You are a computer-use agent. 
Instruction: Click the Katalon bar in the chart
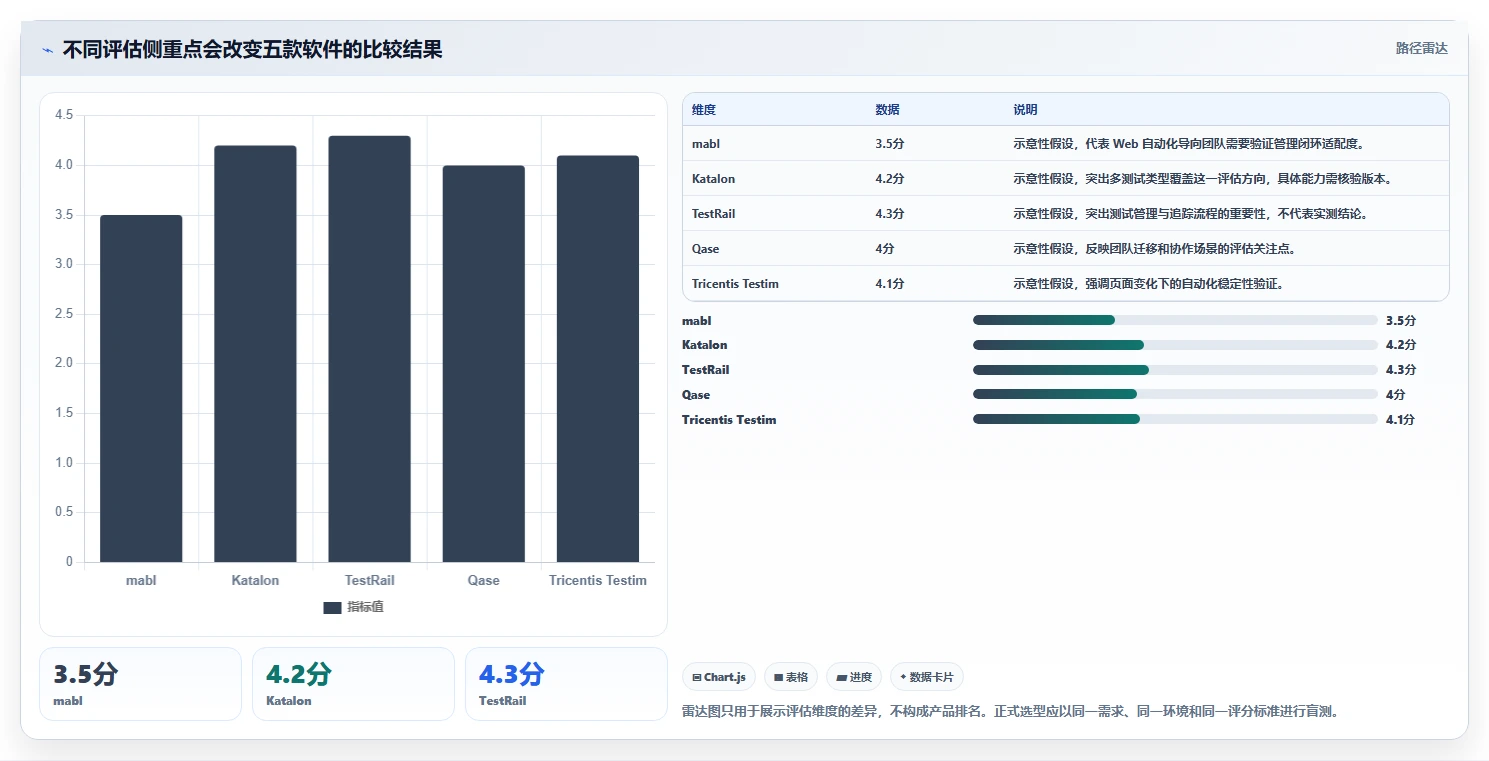click(255, 354)
